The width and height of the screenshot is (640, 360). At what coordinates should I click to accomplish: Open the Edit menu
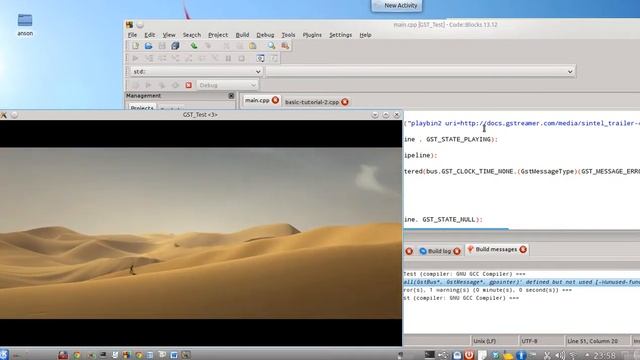[x=149, y=35]
